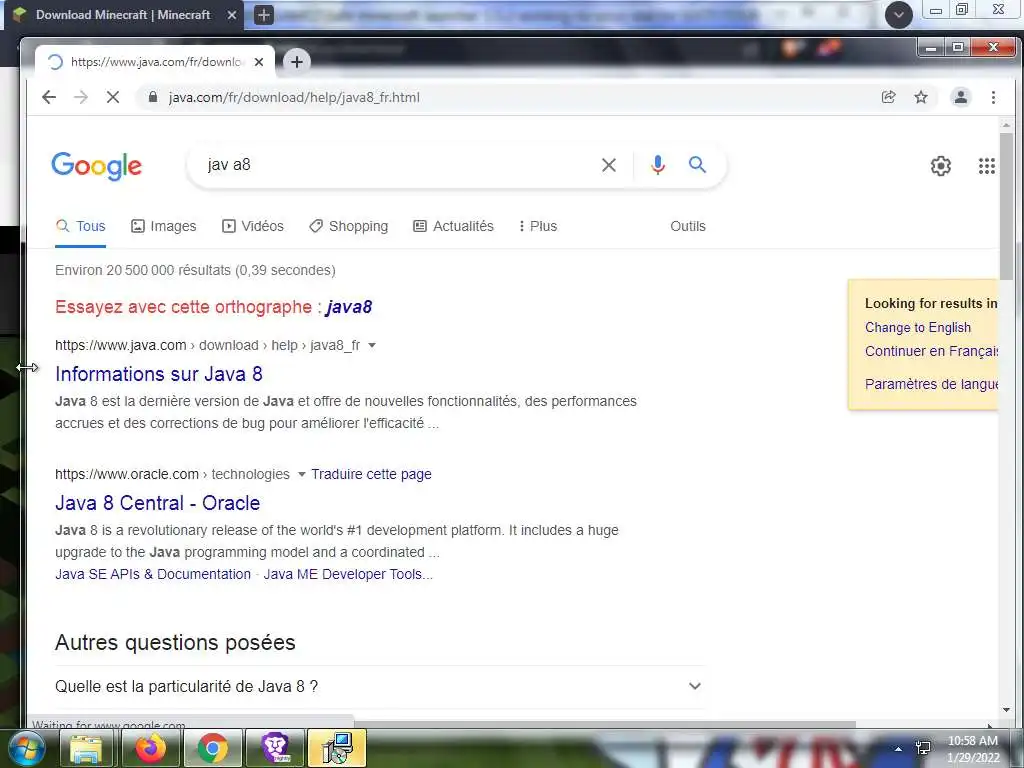Screen dimensions: 1024x768
Task: Open a new tab in the Minecraft window
Action: click(x=263, y=15)
